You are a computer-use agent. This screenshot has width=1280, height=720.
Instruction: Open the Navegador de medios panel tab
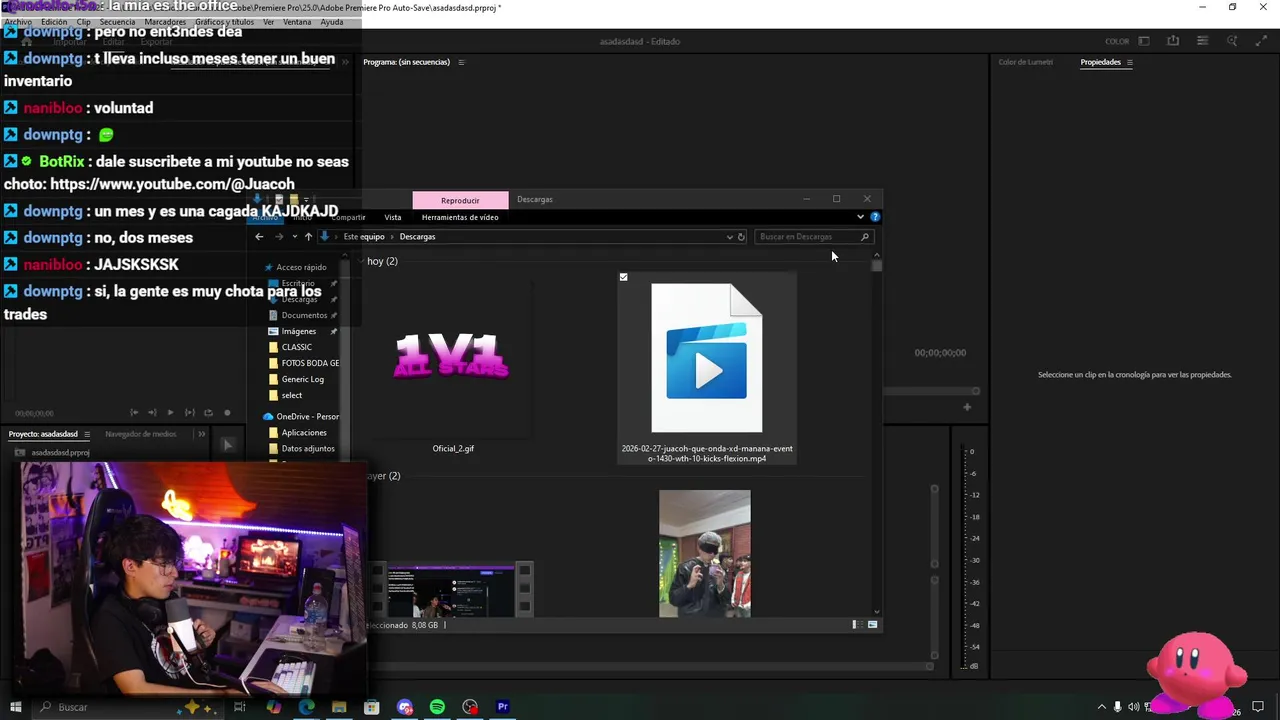coord(140,434)
